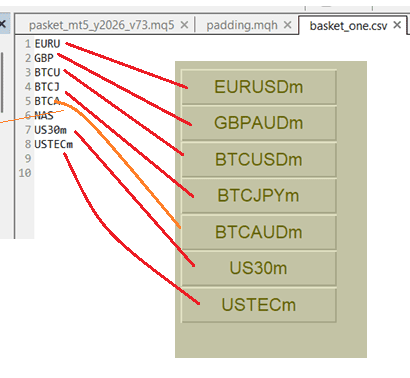Choose the BTCJPYm button
The image size is (410, 378).
(259, 196)
